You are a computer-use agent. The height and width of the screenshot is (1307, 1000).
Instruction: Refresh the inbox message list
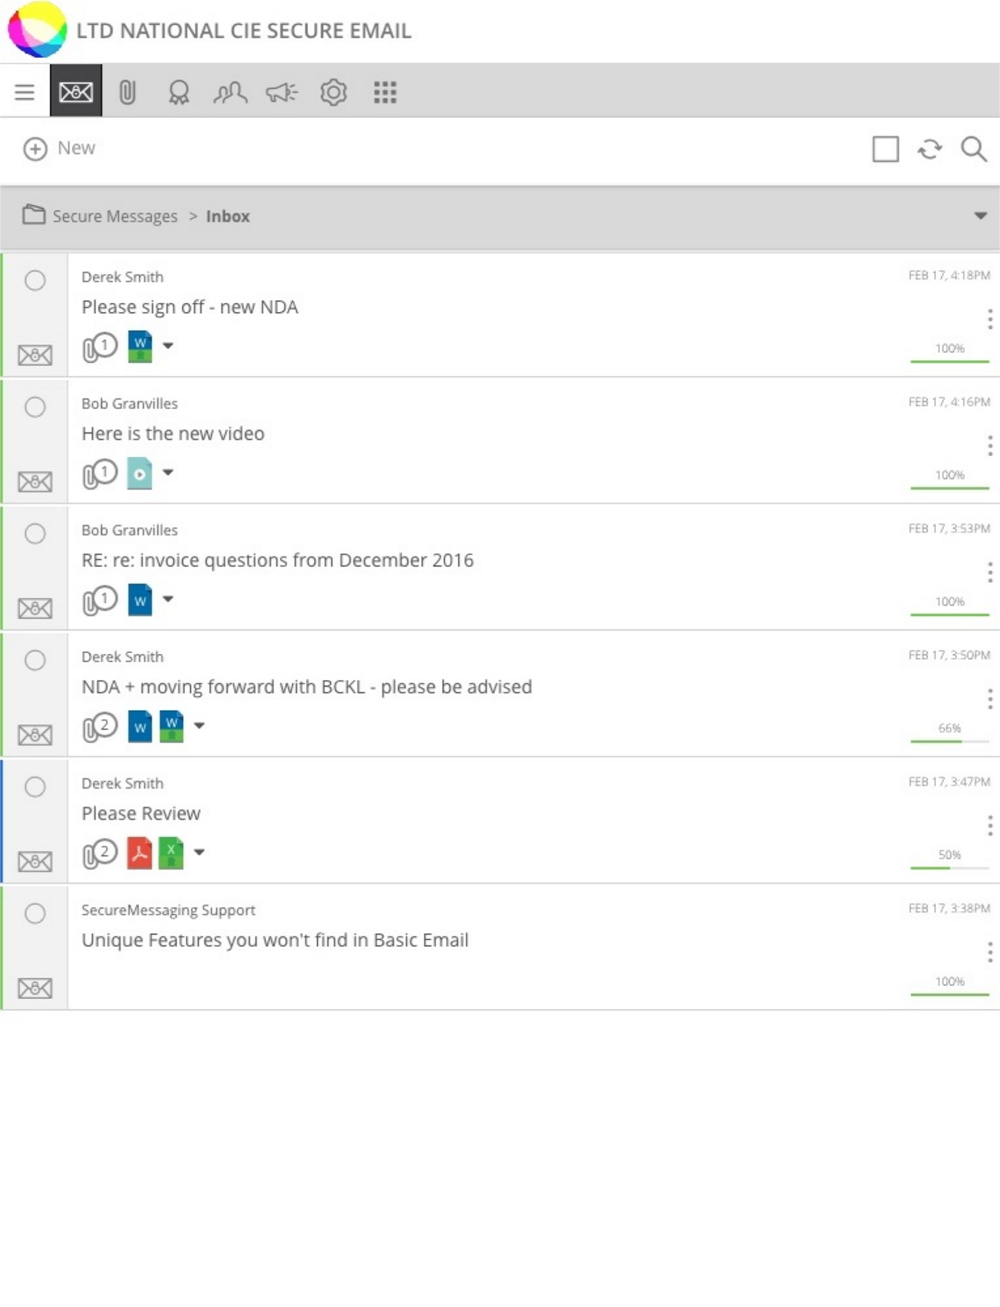pos(930,149)
